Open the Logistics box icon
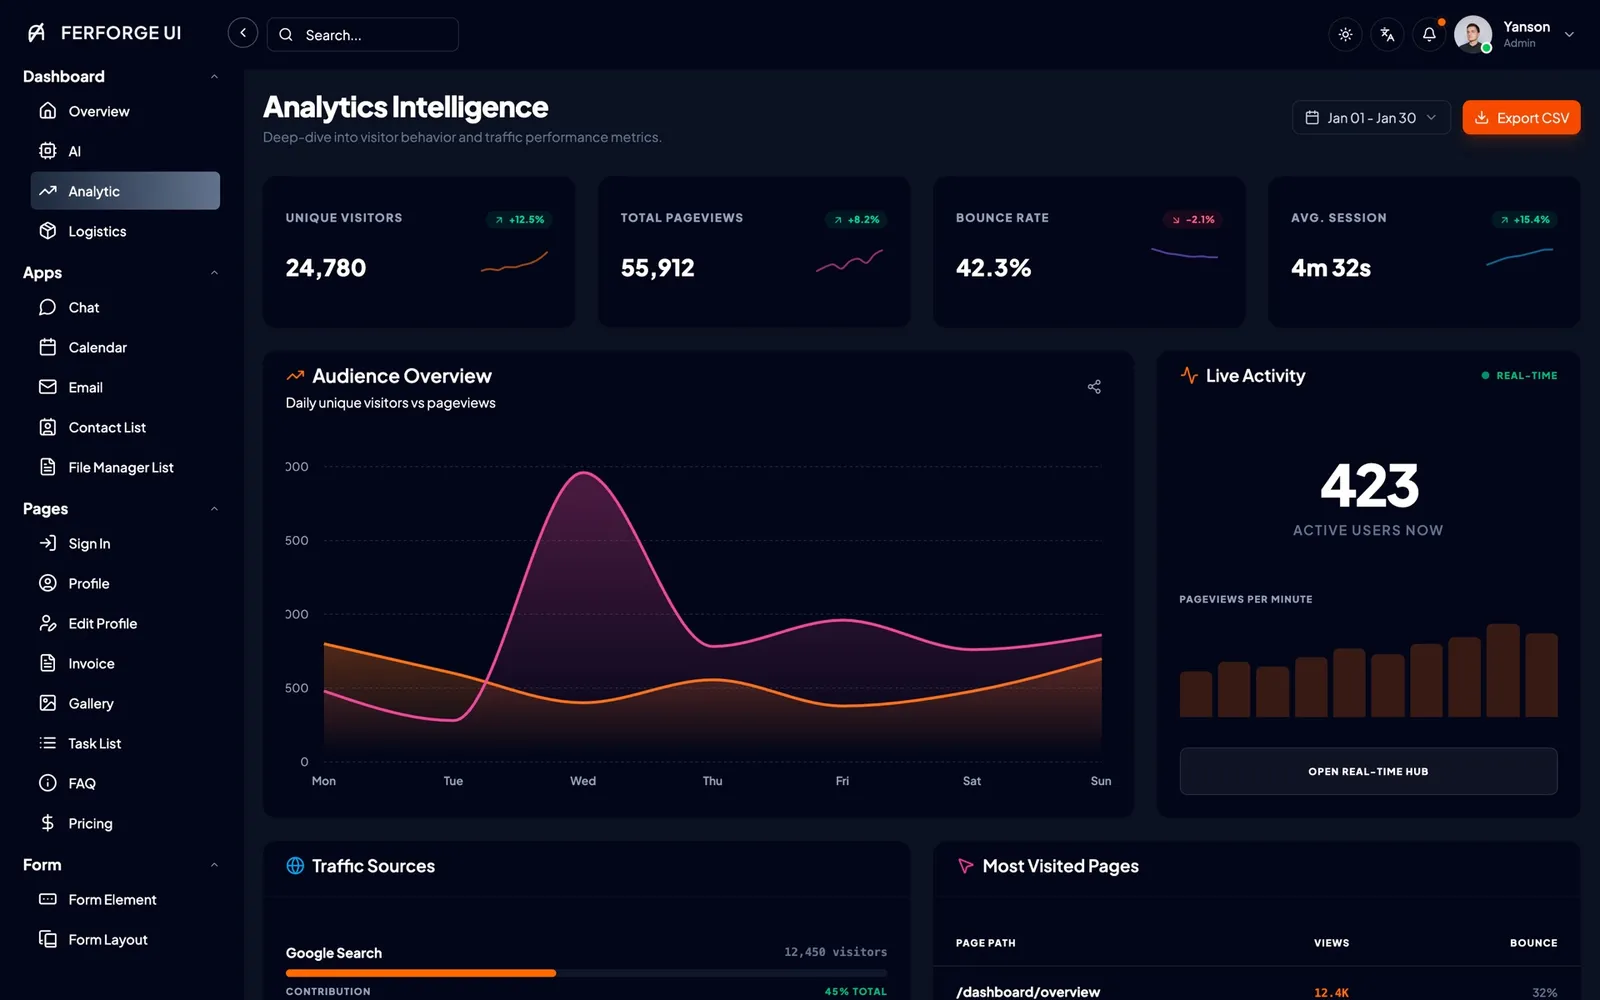 47,231
